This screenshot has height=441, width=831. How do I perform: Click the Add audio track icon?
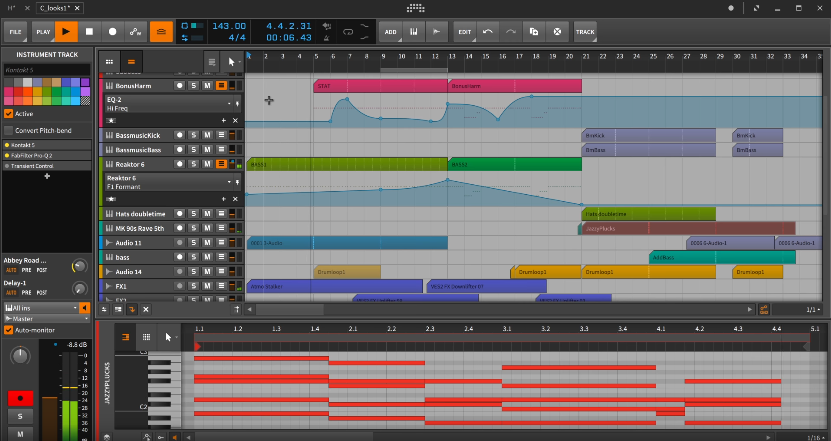[437, 32]
